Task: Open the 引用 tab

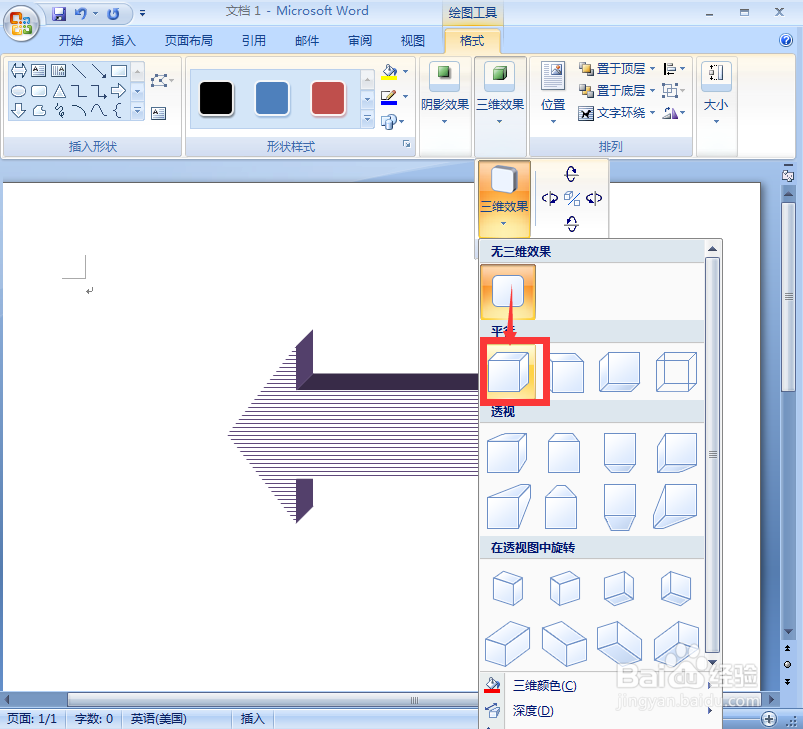Action: 254,40
